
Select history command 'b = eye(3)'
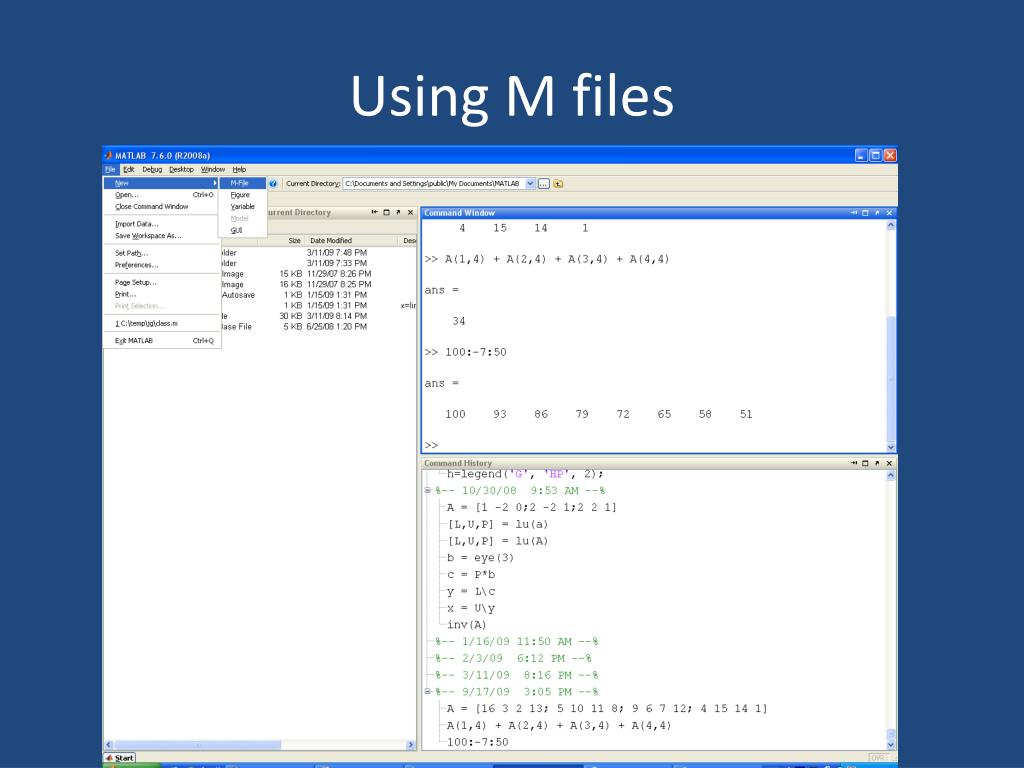[481, 558]
